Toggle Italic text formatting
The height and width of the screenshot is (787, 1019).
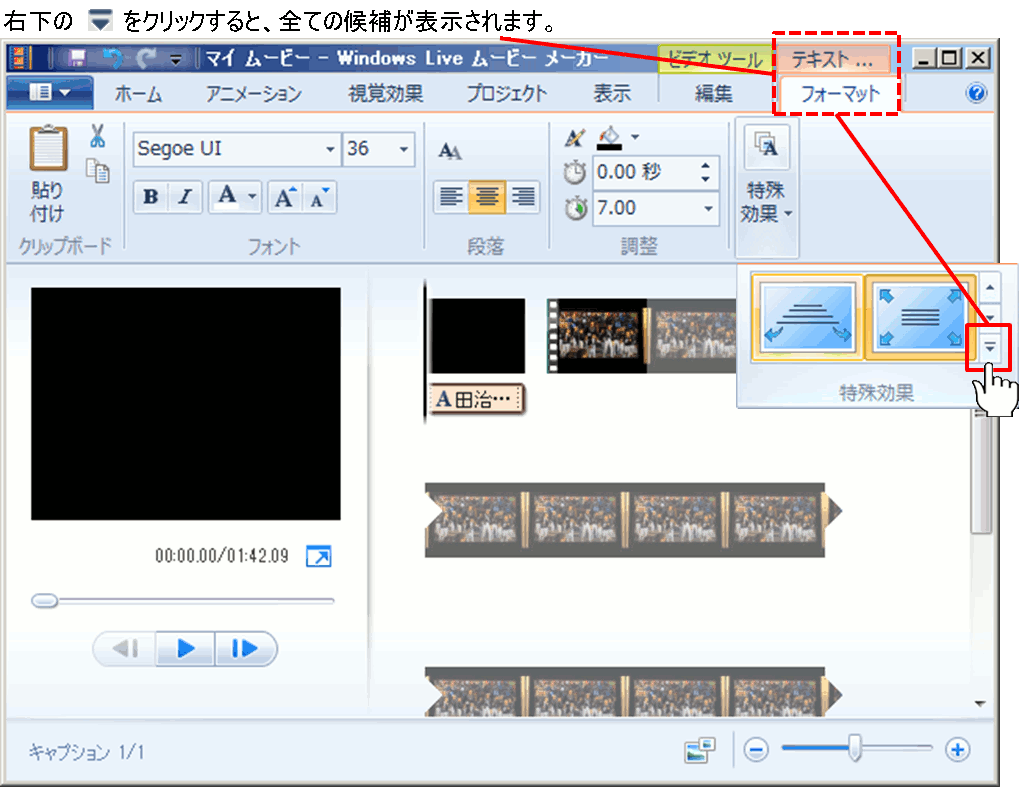coord(184,197)
